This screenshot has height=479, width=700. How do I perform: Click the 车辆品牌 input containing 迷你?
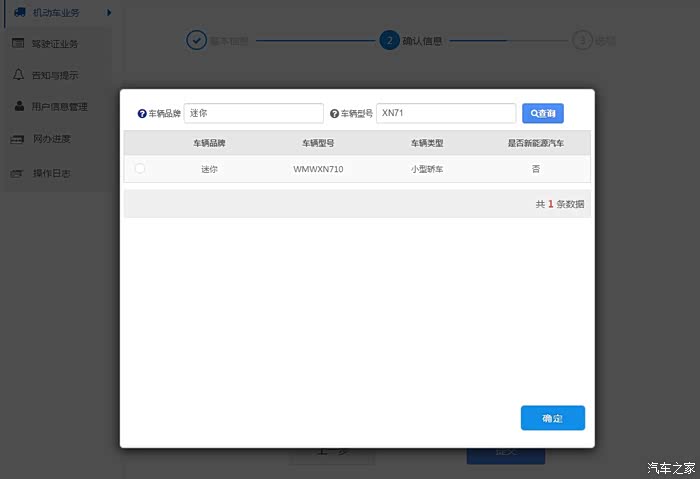pyautogui.click(x=254, y=113)
